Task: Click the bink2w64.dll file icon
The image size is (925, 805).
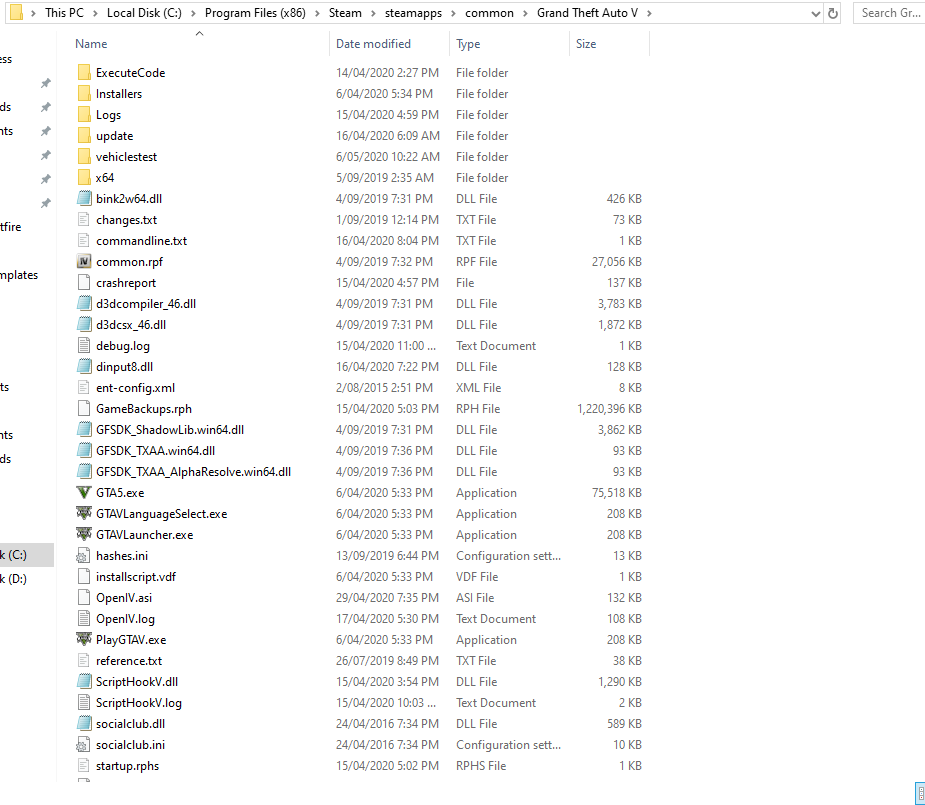Action: 84,198
